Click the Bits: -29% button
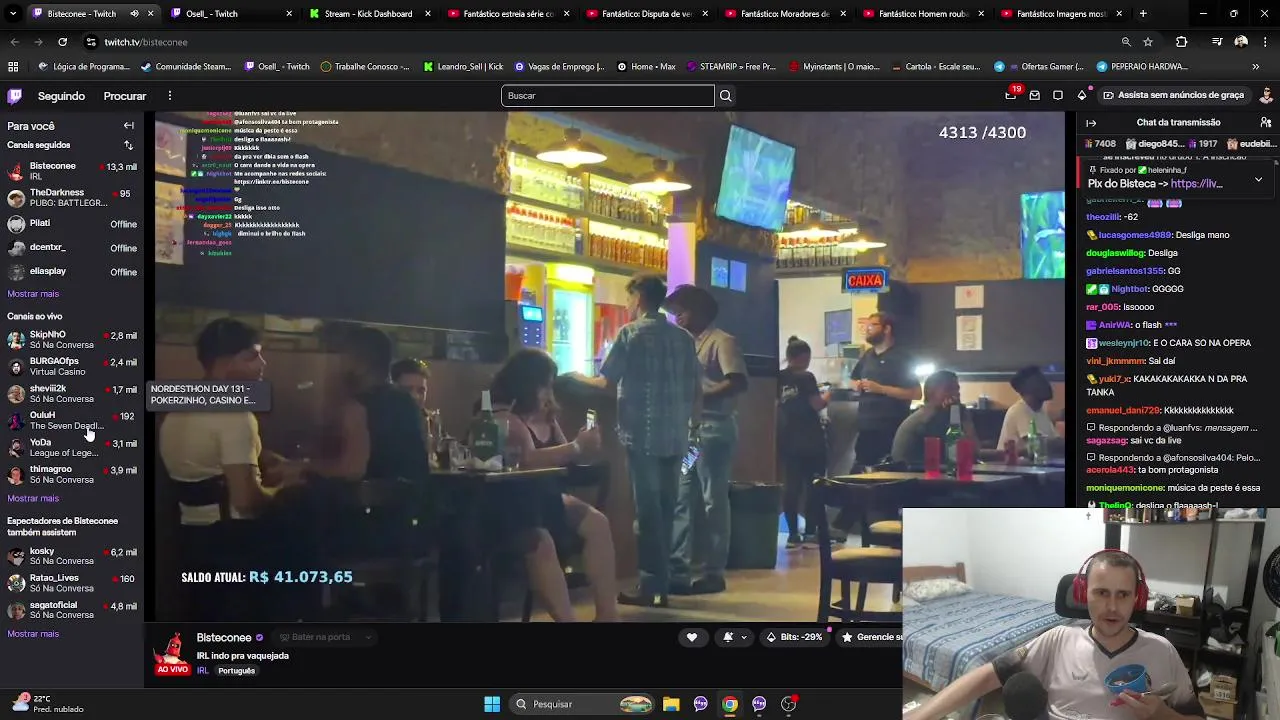The height and width of the screenshot is (720, 1280). point(794,637)
